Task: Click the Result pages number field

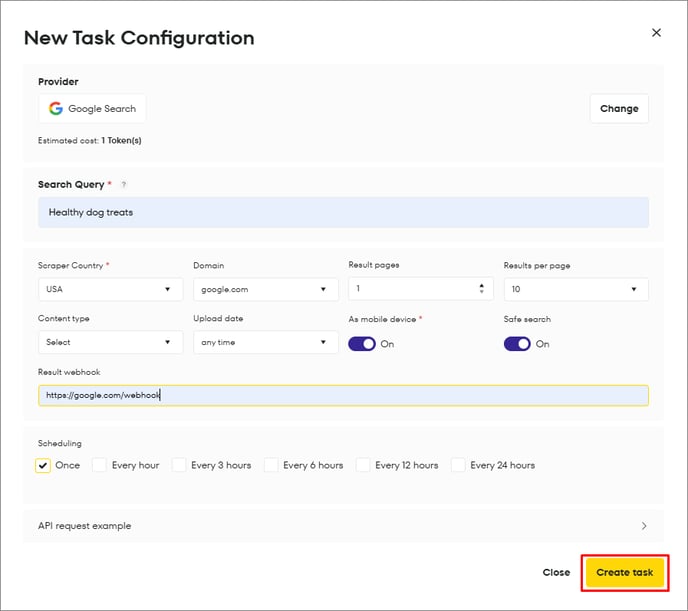Action: [x=421, y=288]
